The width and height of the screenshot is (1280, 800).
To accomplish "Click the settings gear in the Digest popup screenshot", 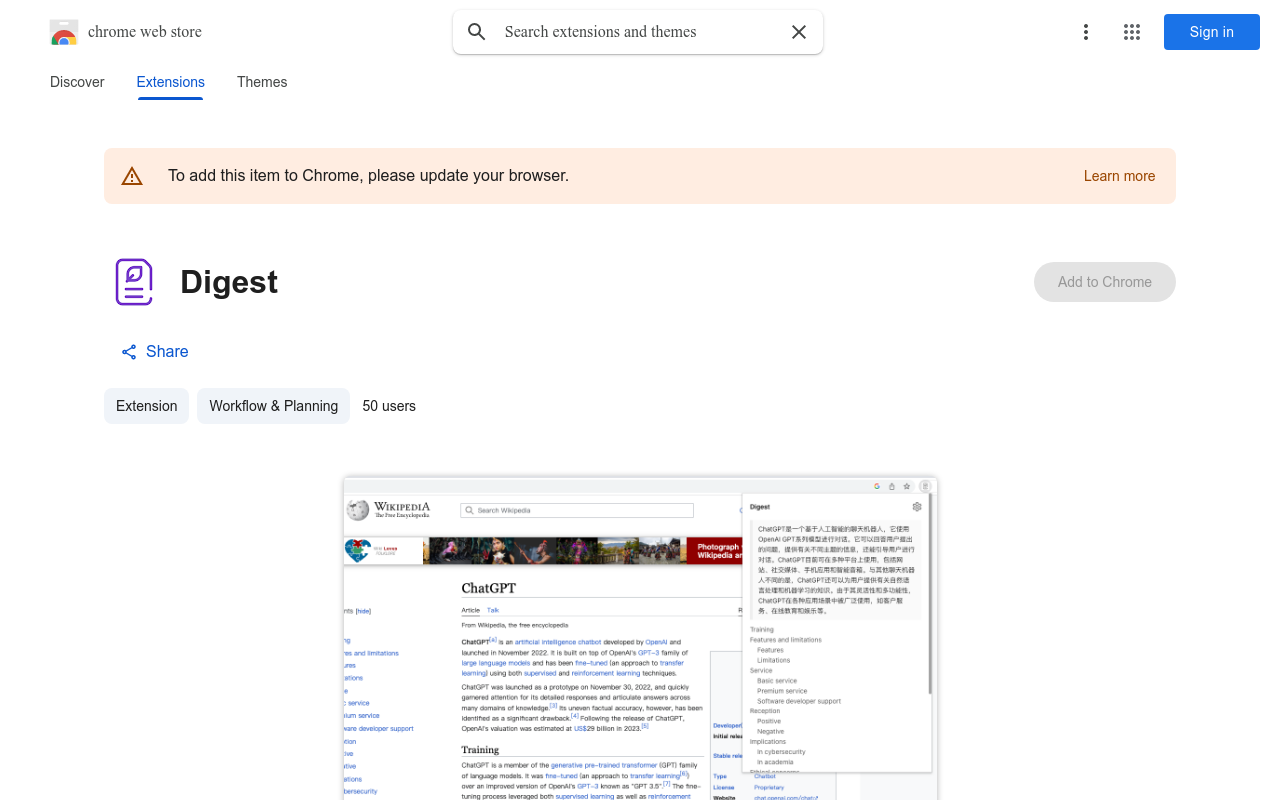I will (917, 507).
